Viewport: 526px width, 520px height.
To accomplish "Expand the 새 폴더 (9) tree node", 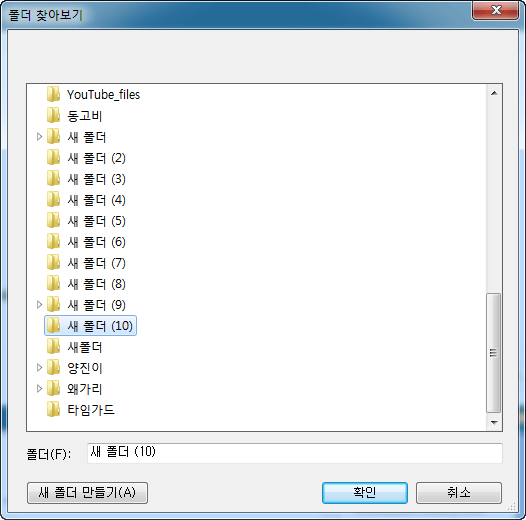I will 39,305.
